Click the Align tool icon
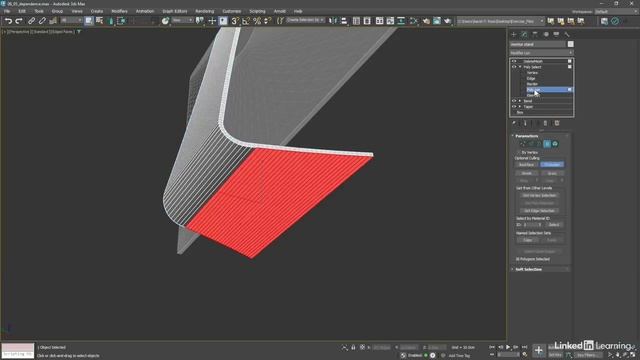This screenshot has height=360, width=640. point(344,21)
